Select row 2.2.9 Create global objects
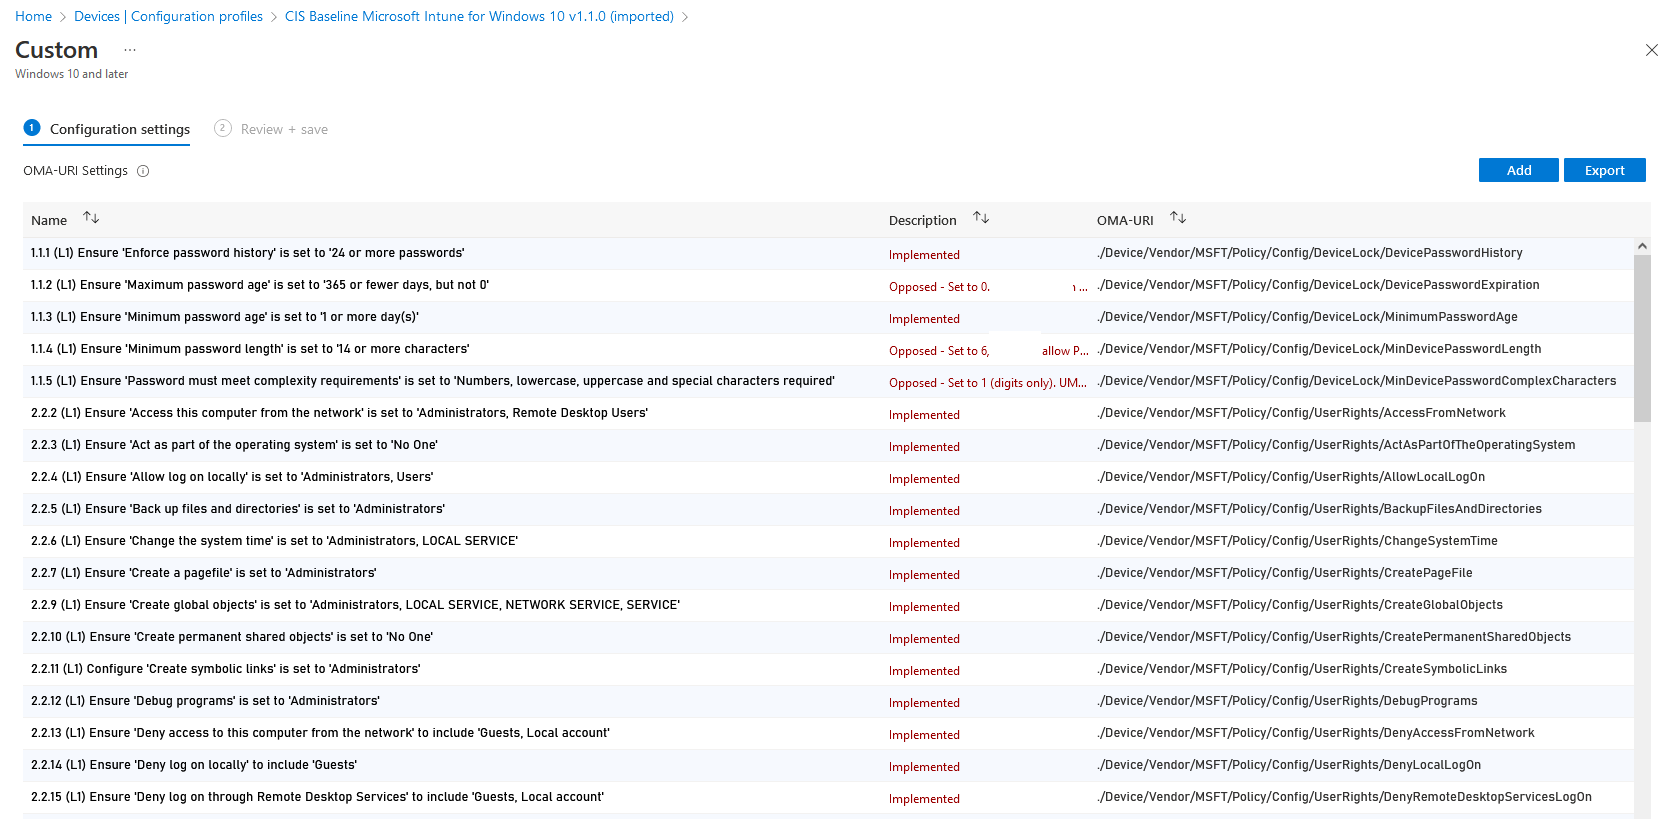The width and height of the screenshot is (1663, 819). pos(829,605)
